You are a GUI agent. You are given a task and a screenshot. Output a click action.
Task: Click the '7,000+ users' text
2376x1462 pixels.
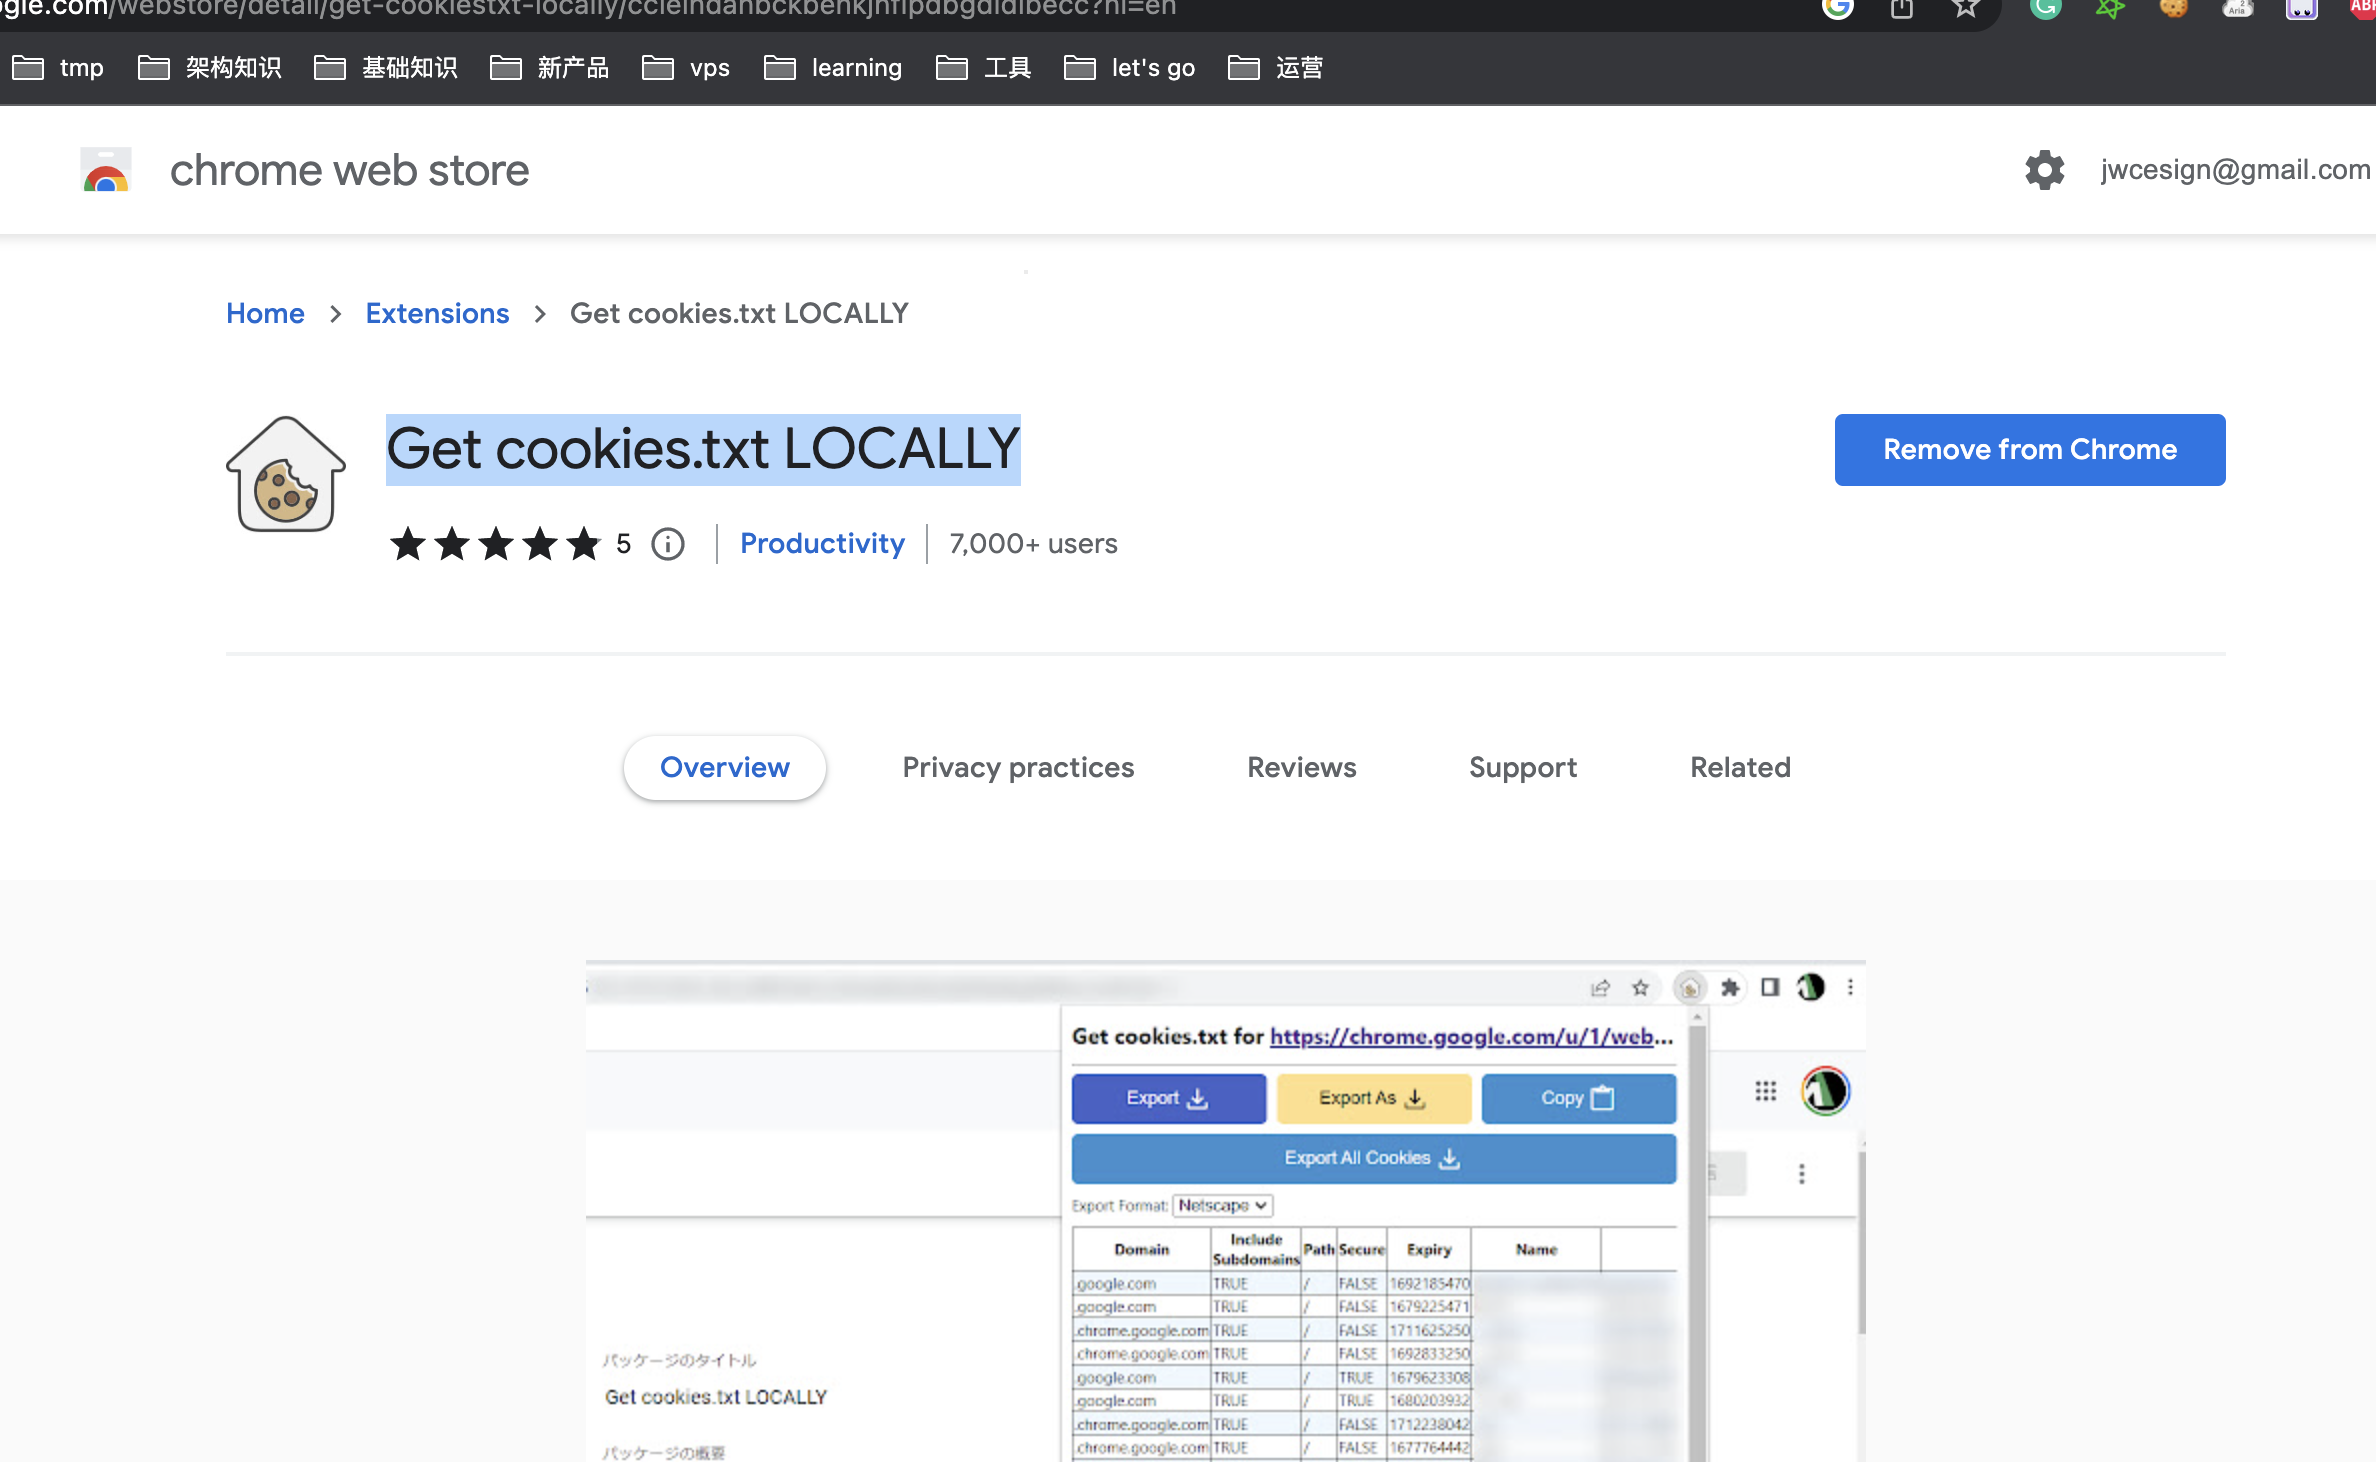pyautogui.click(x=1034, y=543)
